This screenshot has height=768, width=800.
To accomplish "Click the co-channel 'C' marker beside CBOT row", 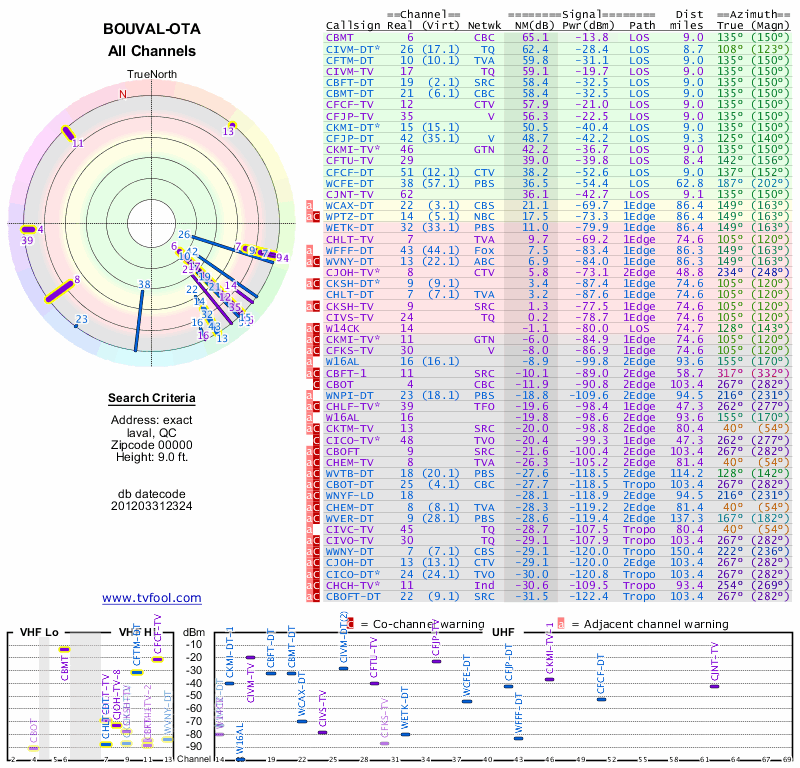I will coord(316,385).
